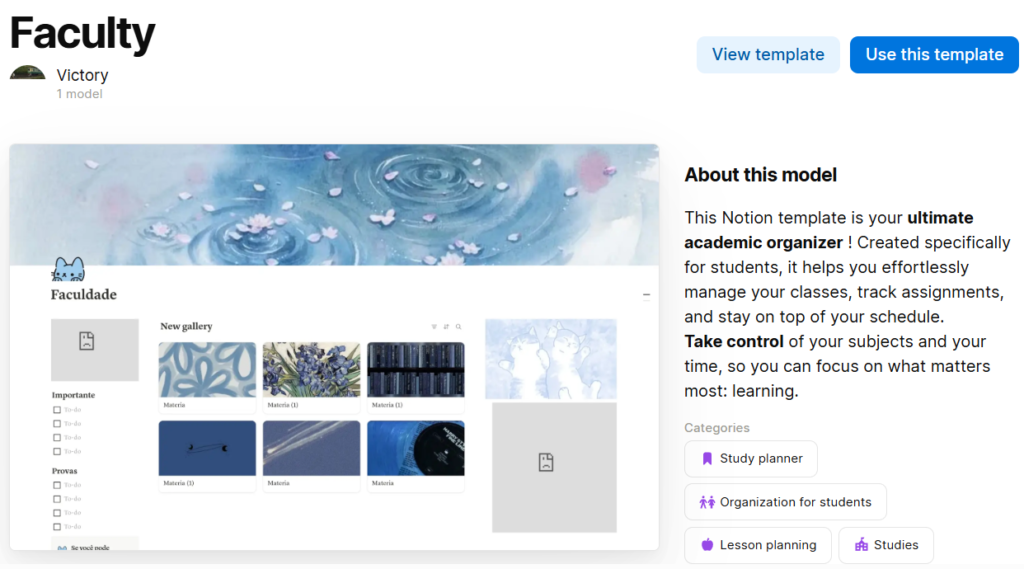Check the first to-do under Provas
This screenshot has height=569, width=1024.
click(57, 485)
